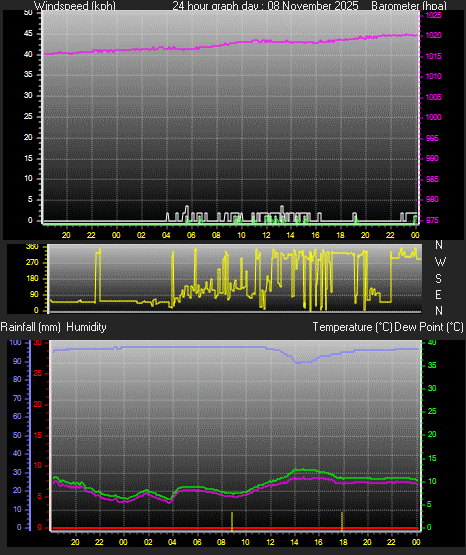
Task: Select the 360 degree wind direction label
Action: [x=32, y=247]
